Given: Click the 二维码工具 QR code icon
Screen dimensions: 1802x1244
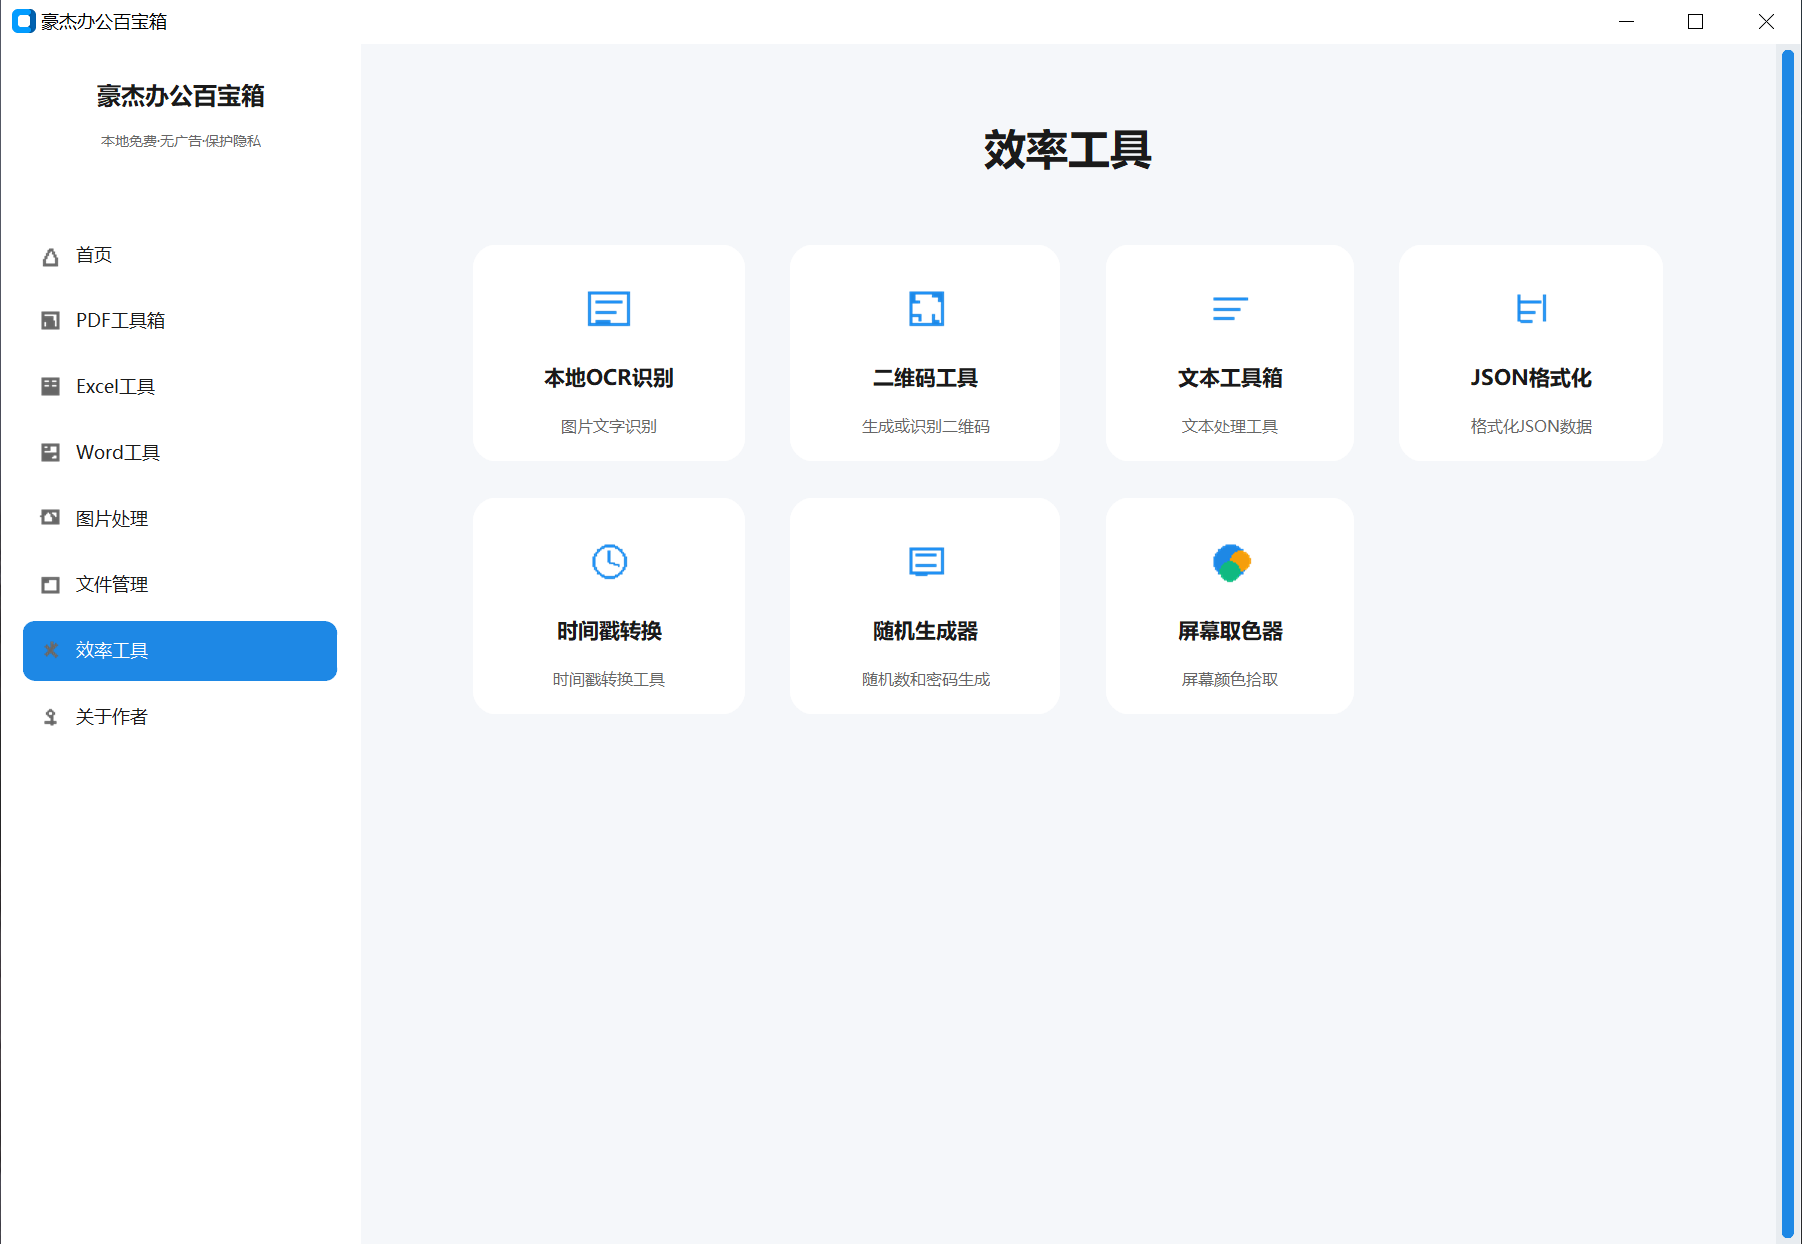Looking at the screenshot, I should tap(926, 309).
